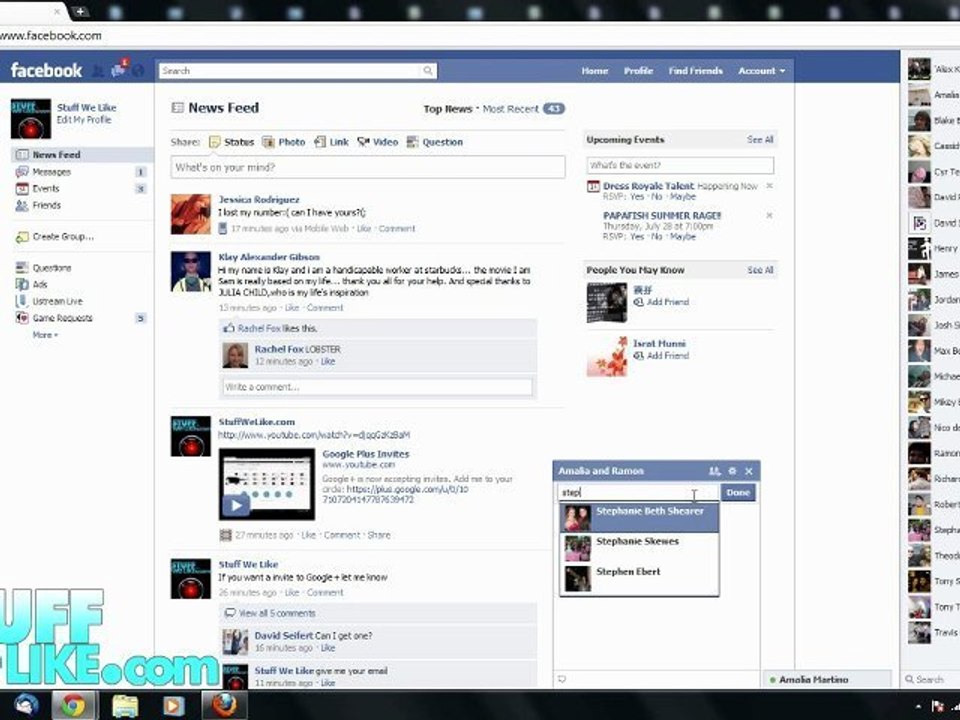The image size is (960, 720).
Task: Open Firefox from Windows taskbar
Action: (x=225, y=705)
